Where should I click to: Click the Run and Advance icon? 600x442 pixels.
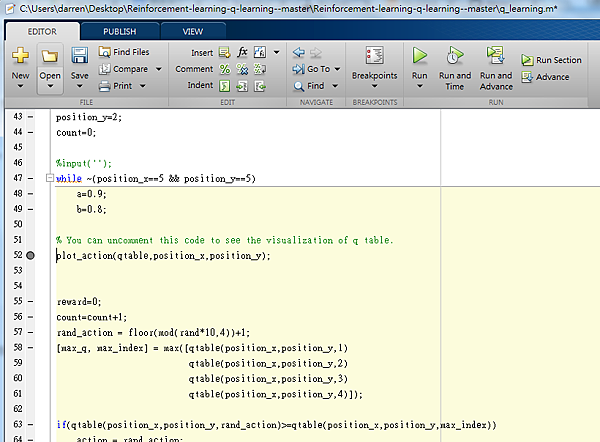pos(495,56)
